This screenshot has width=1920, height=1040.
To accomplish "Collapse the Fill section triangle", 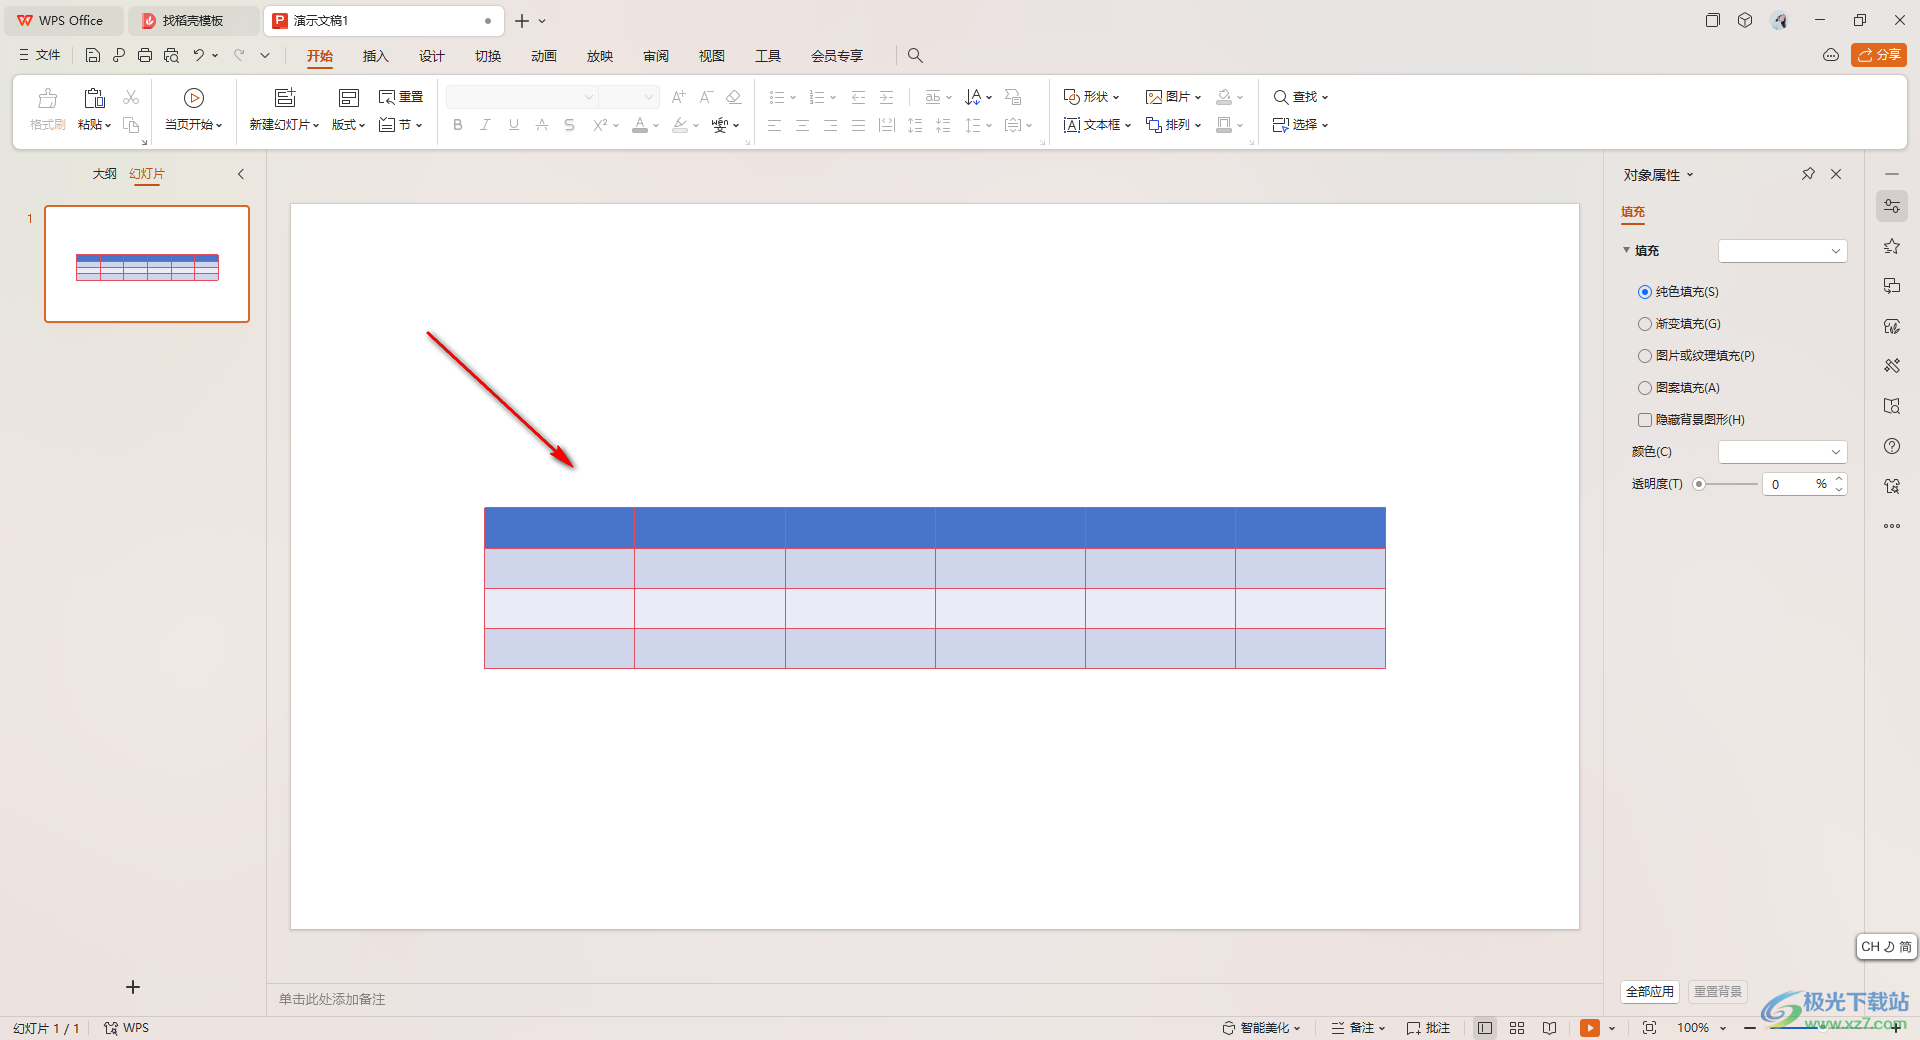I will (x=1626, y=250).
